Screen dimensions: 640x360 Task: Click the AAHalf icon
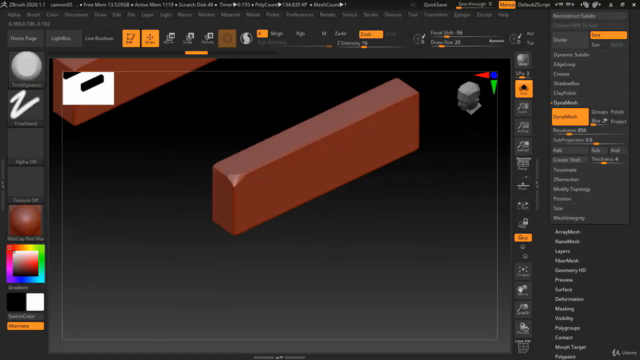pyautogui.click(x=523, y=147)
